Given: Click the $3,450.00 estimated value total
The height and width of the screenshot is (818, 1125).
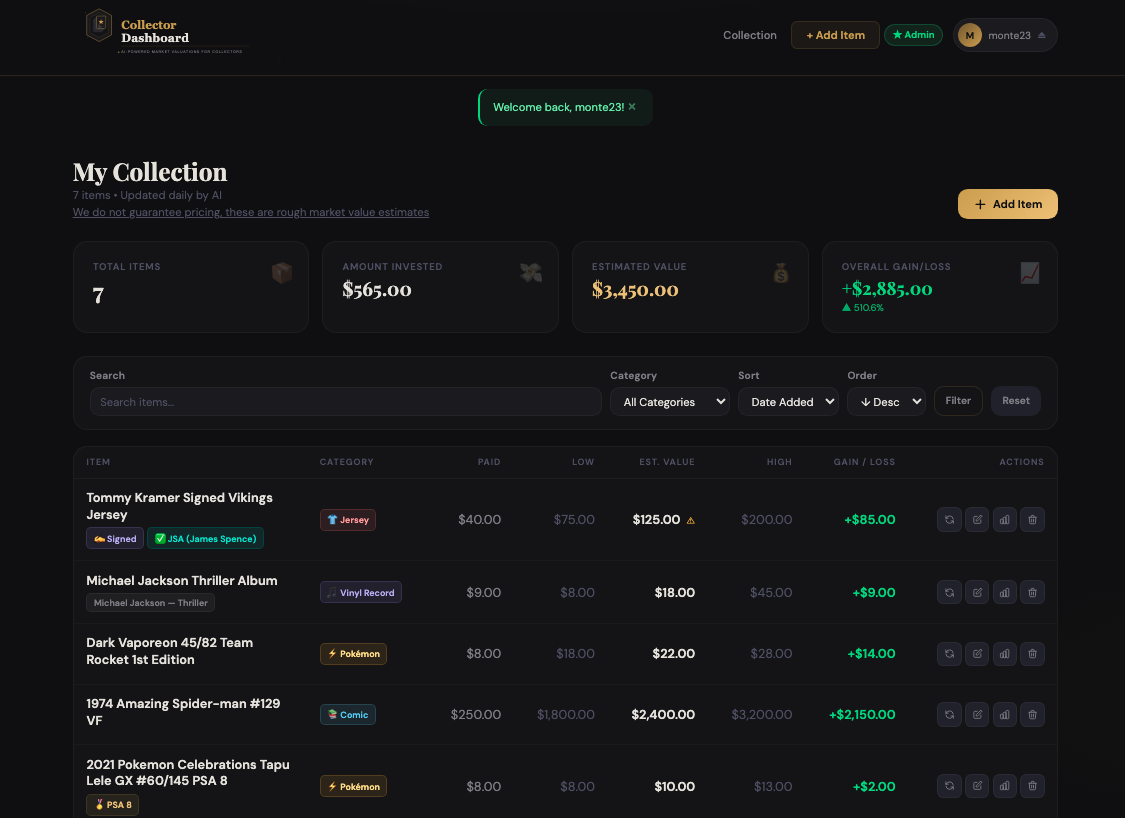Looking at the screenshot, I should pos(635,290).
